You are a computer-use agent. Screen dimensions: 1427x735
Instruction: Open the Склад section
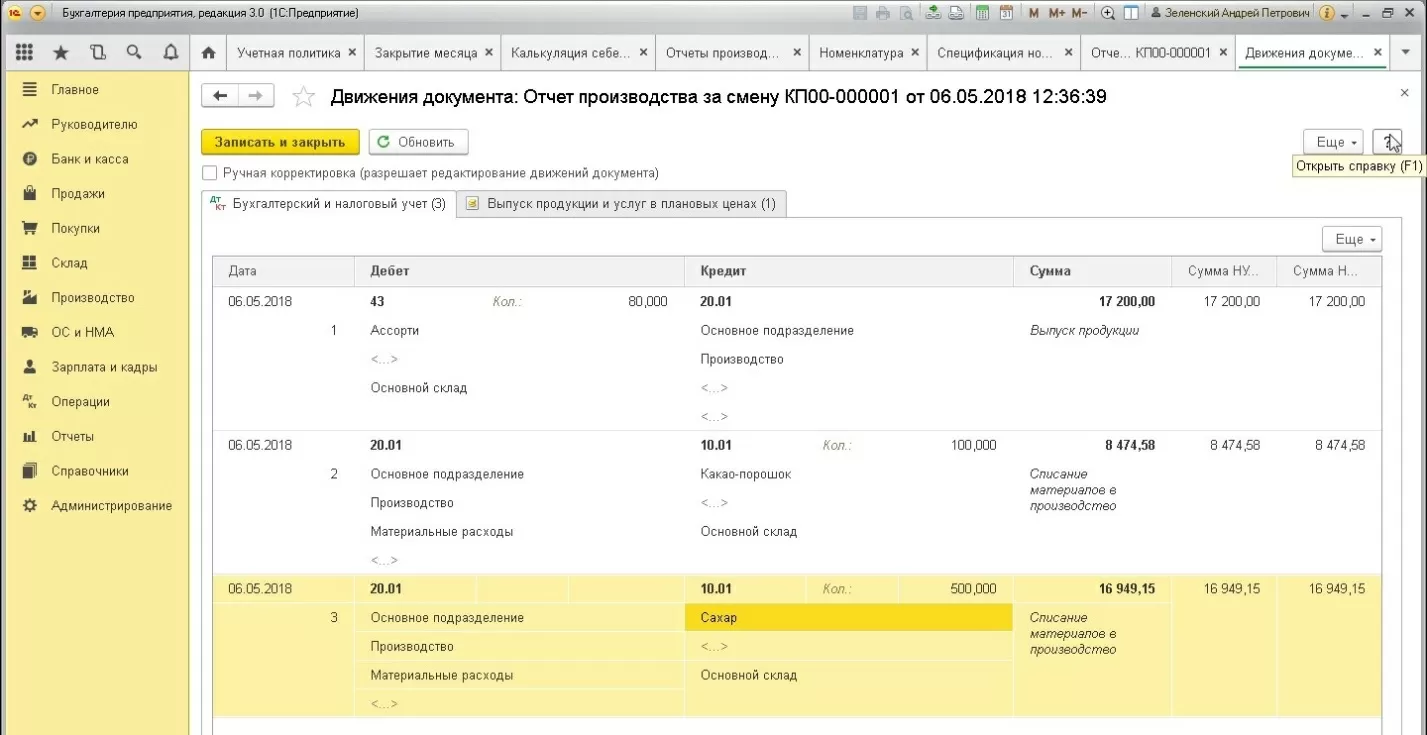click(69, 263)
